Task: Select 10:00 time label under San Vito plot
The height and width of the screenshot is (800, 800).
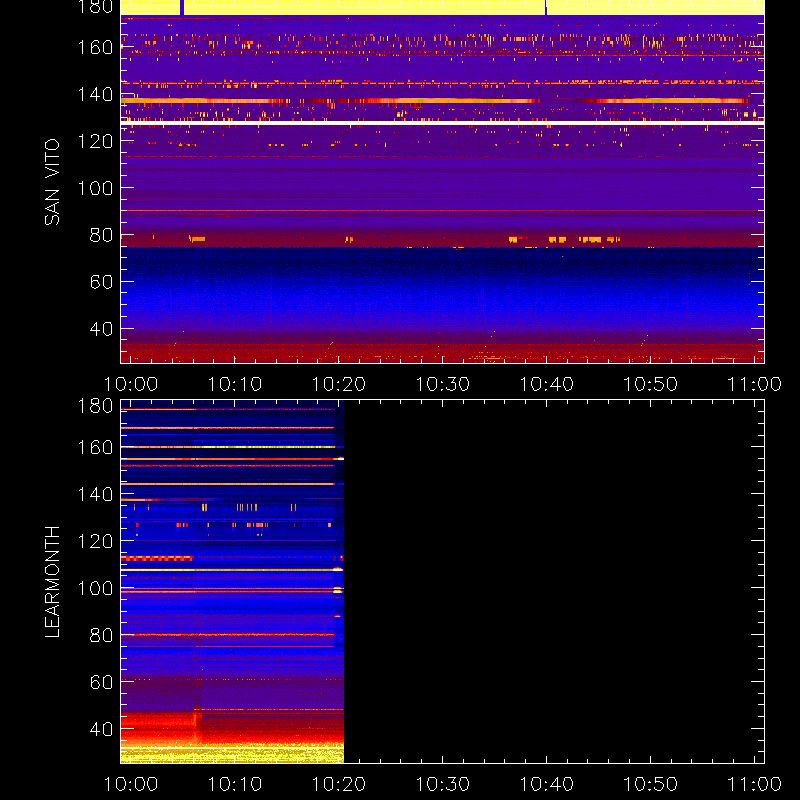Action: click(x=131, y=384)
